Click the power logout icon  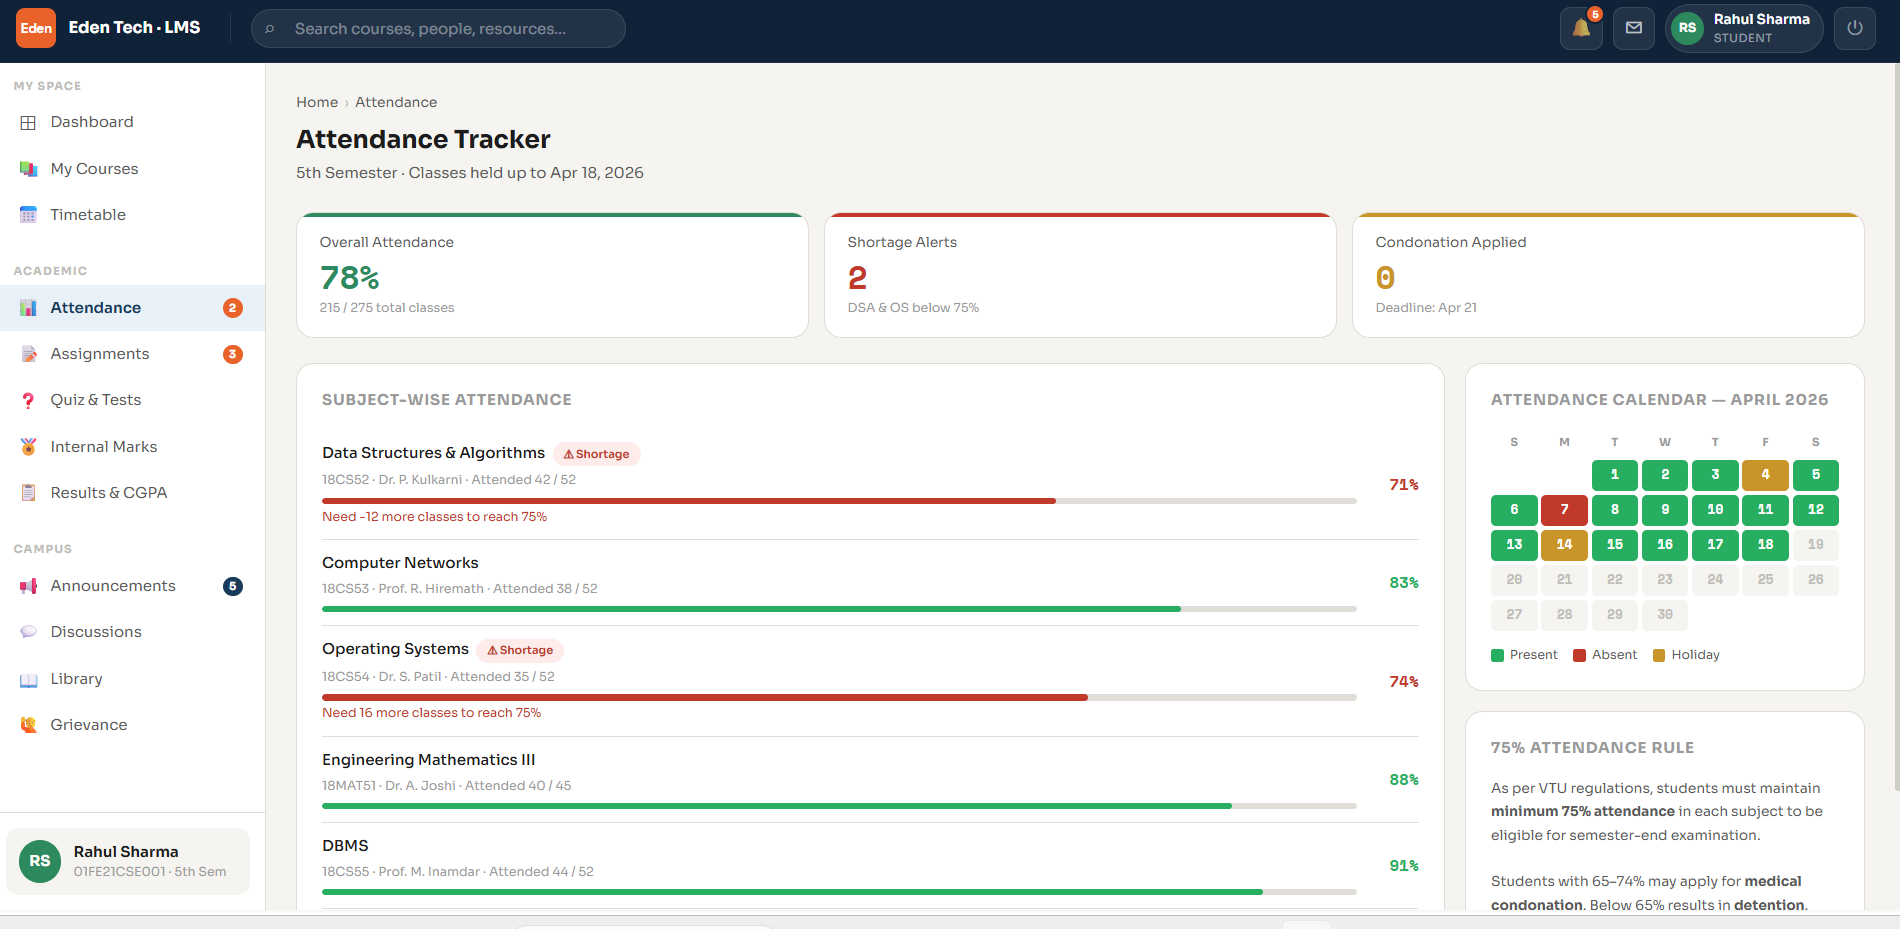point(1855,28)
